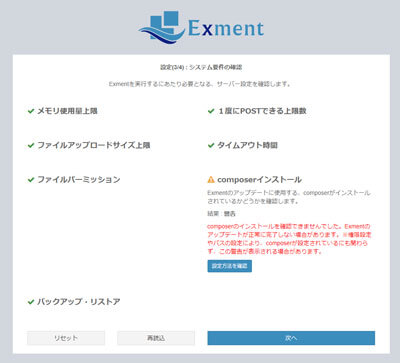Click the 再読込 button
400x363 pixels.
[156, 338]
